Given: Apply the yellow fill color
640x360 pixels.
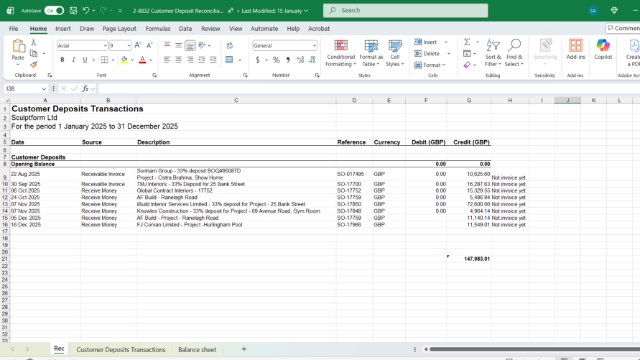Looking at the screenshot, I should [124, 60].
